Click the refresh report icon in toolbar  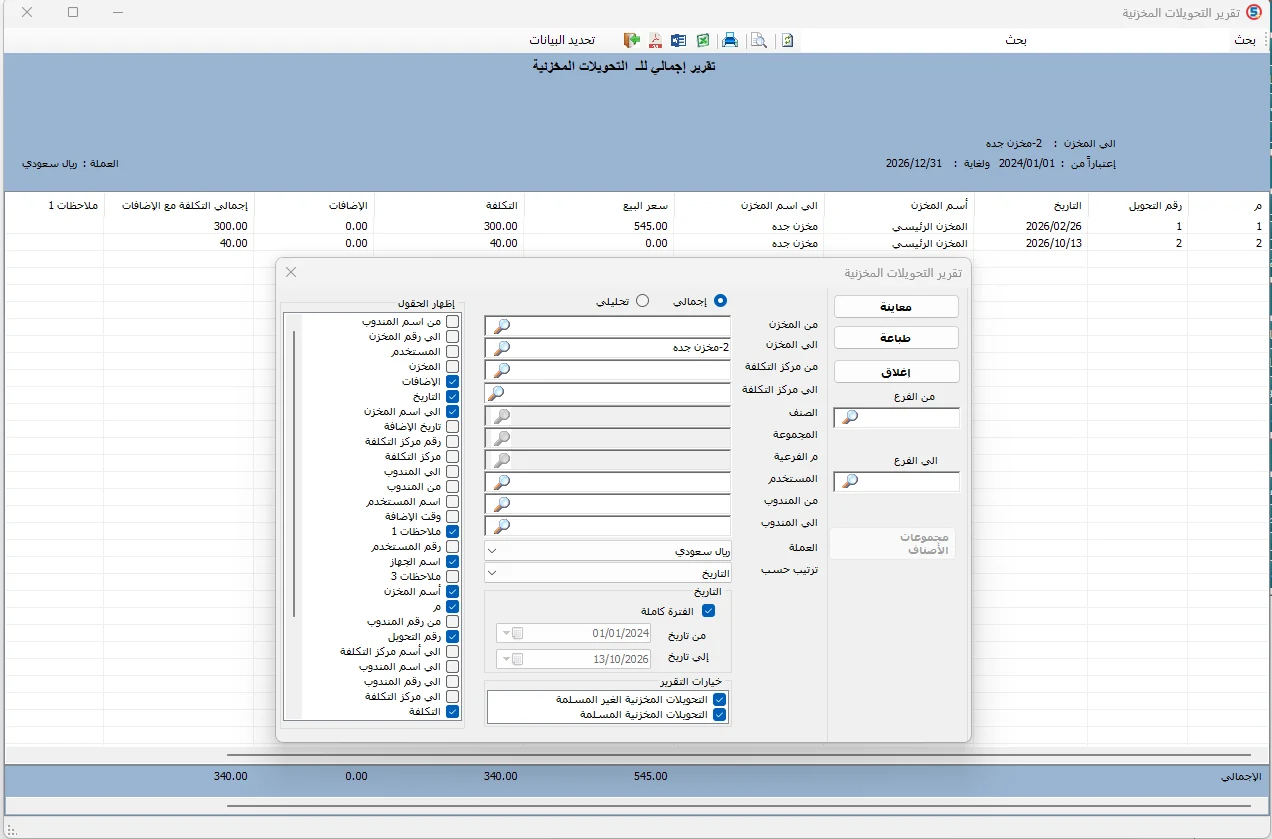[788, 40]
